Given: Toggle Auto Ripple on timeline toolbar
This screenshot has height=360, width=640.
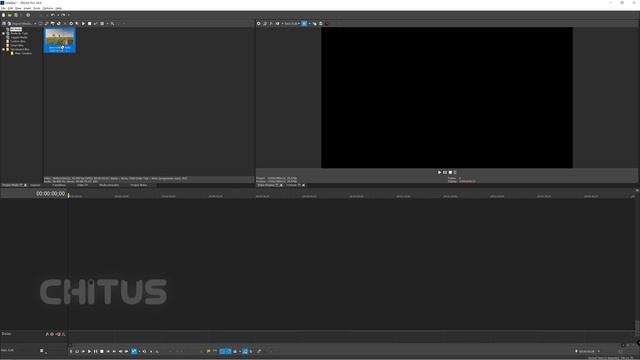Looking at the screenshot, I should 235,351.
